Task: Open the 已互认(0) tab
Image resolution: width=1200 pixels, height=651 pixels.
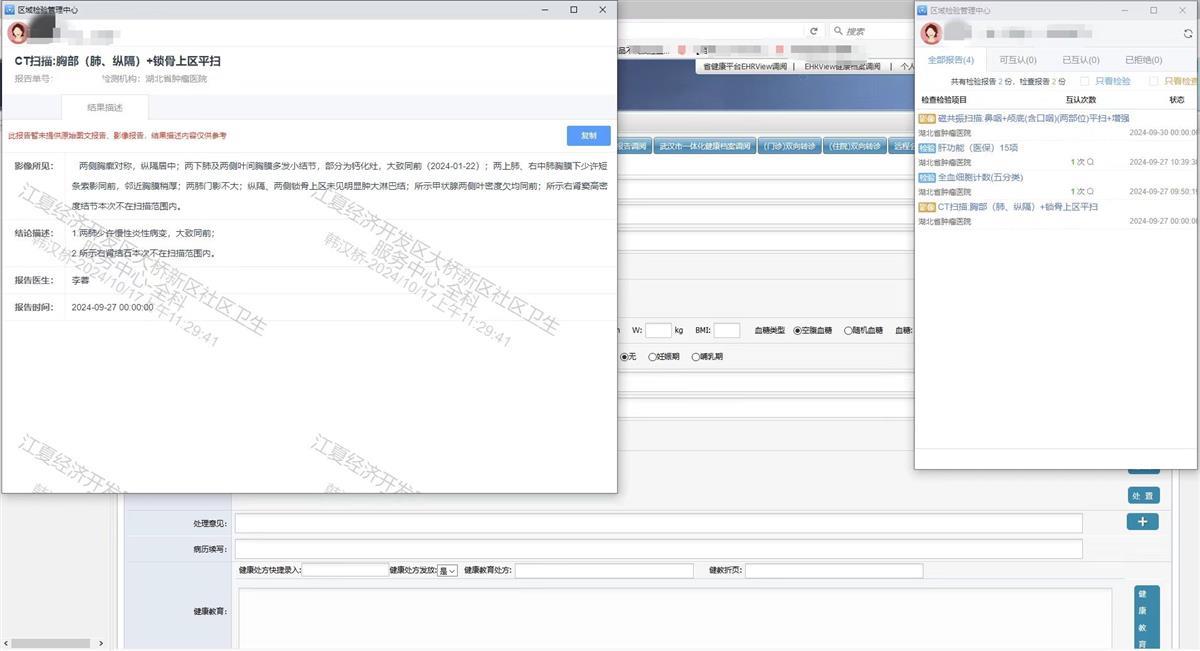Action: click(x=1080, y=60)
